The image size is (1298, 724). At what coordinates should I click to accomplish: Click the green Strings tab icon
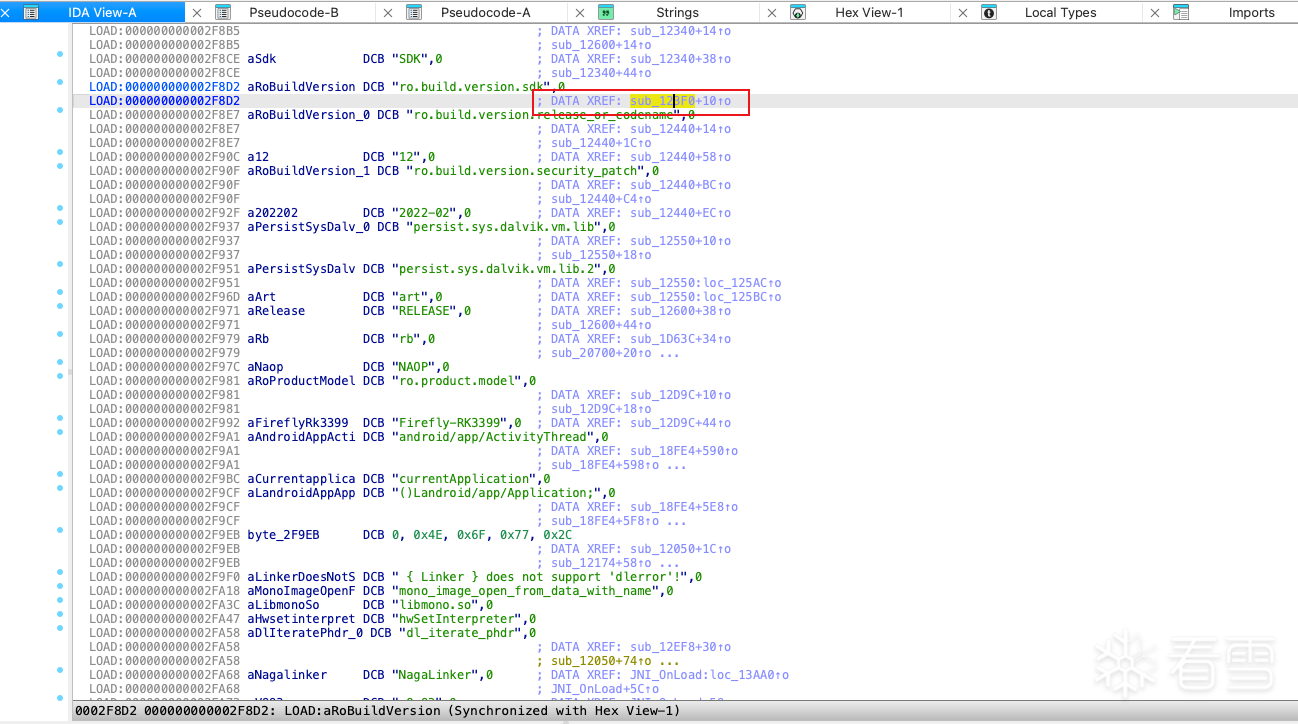pyautogui.click(x=606, y=13)
